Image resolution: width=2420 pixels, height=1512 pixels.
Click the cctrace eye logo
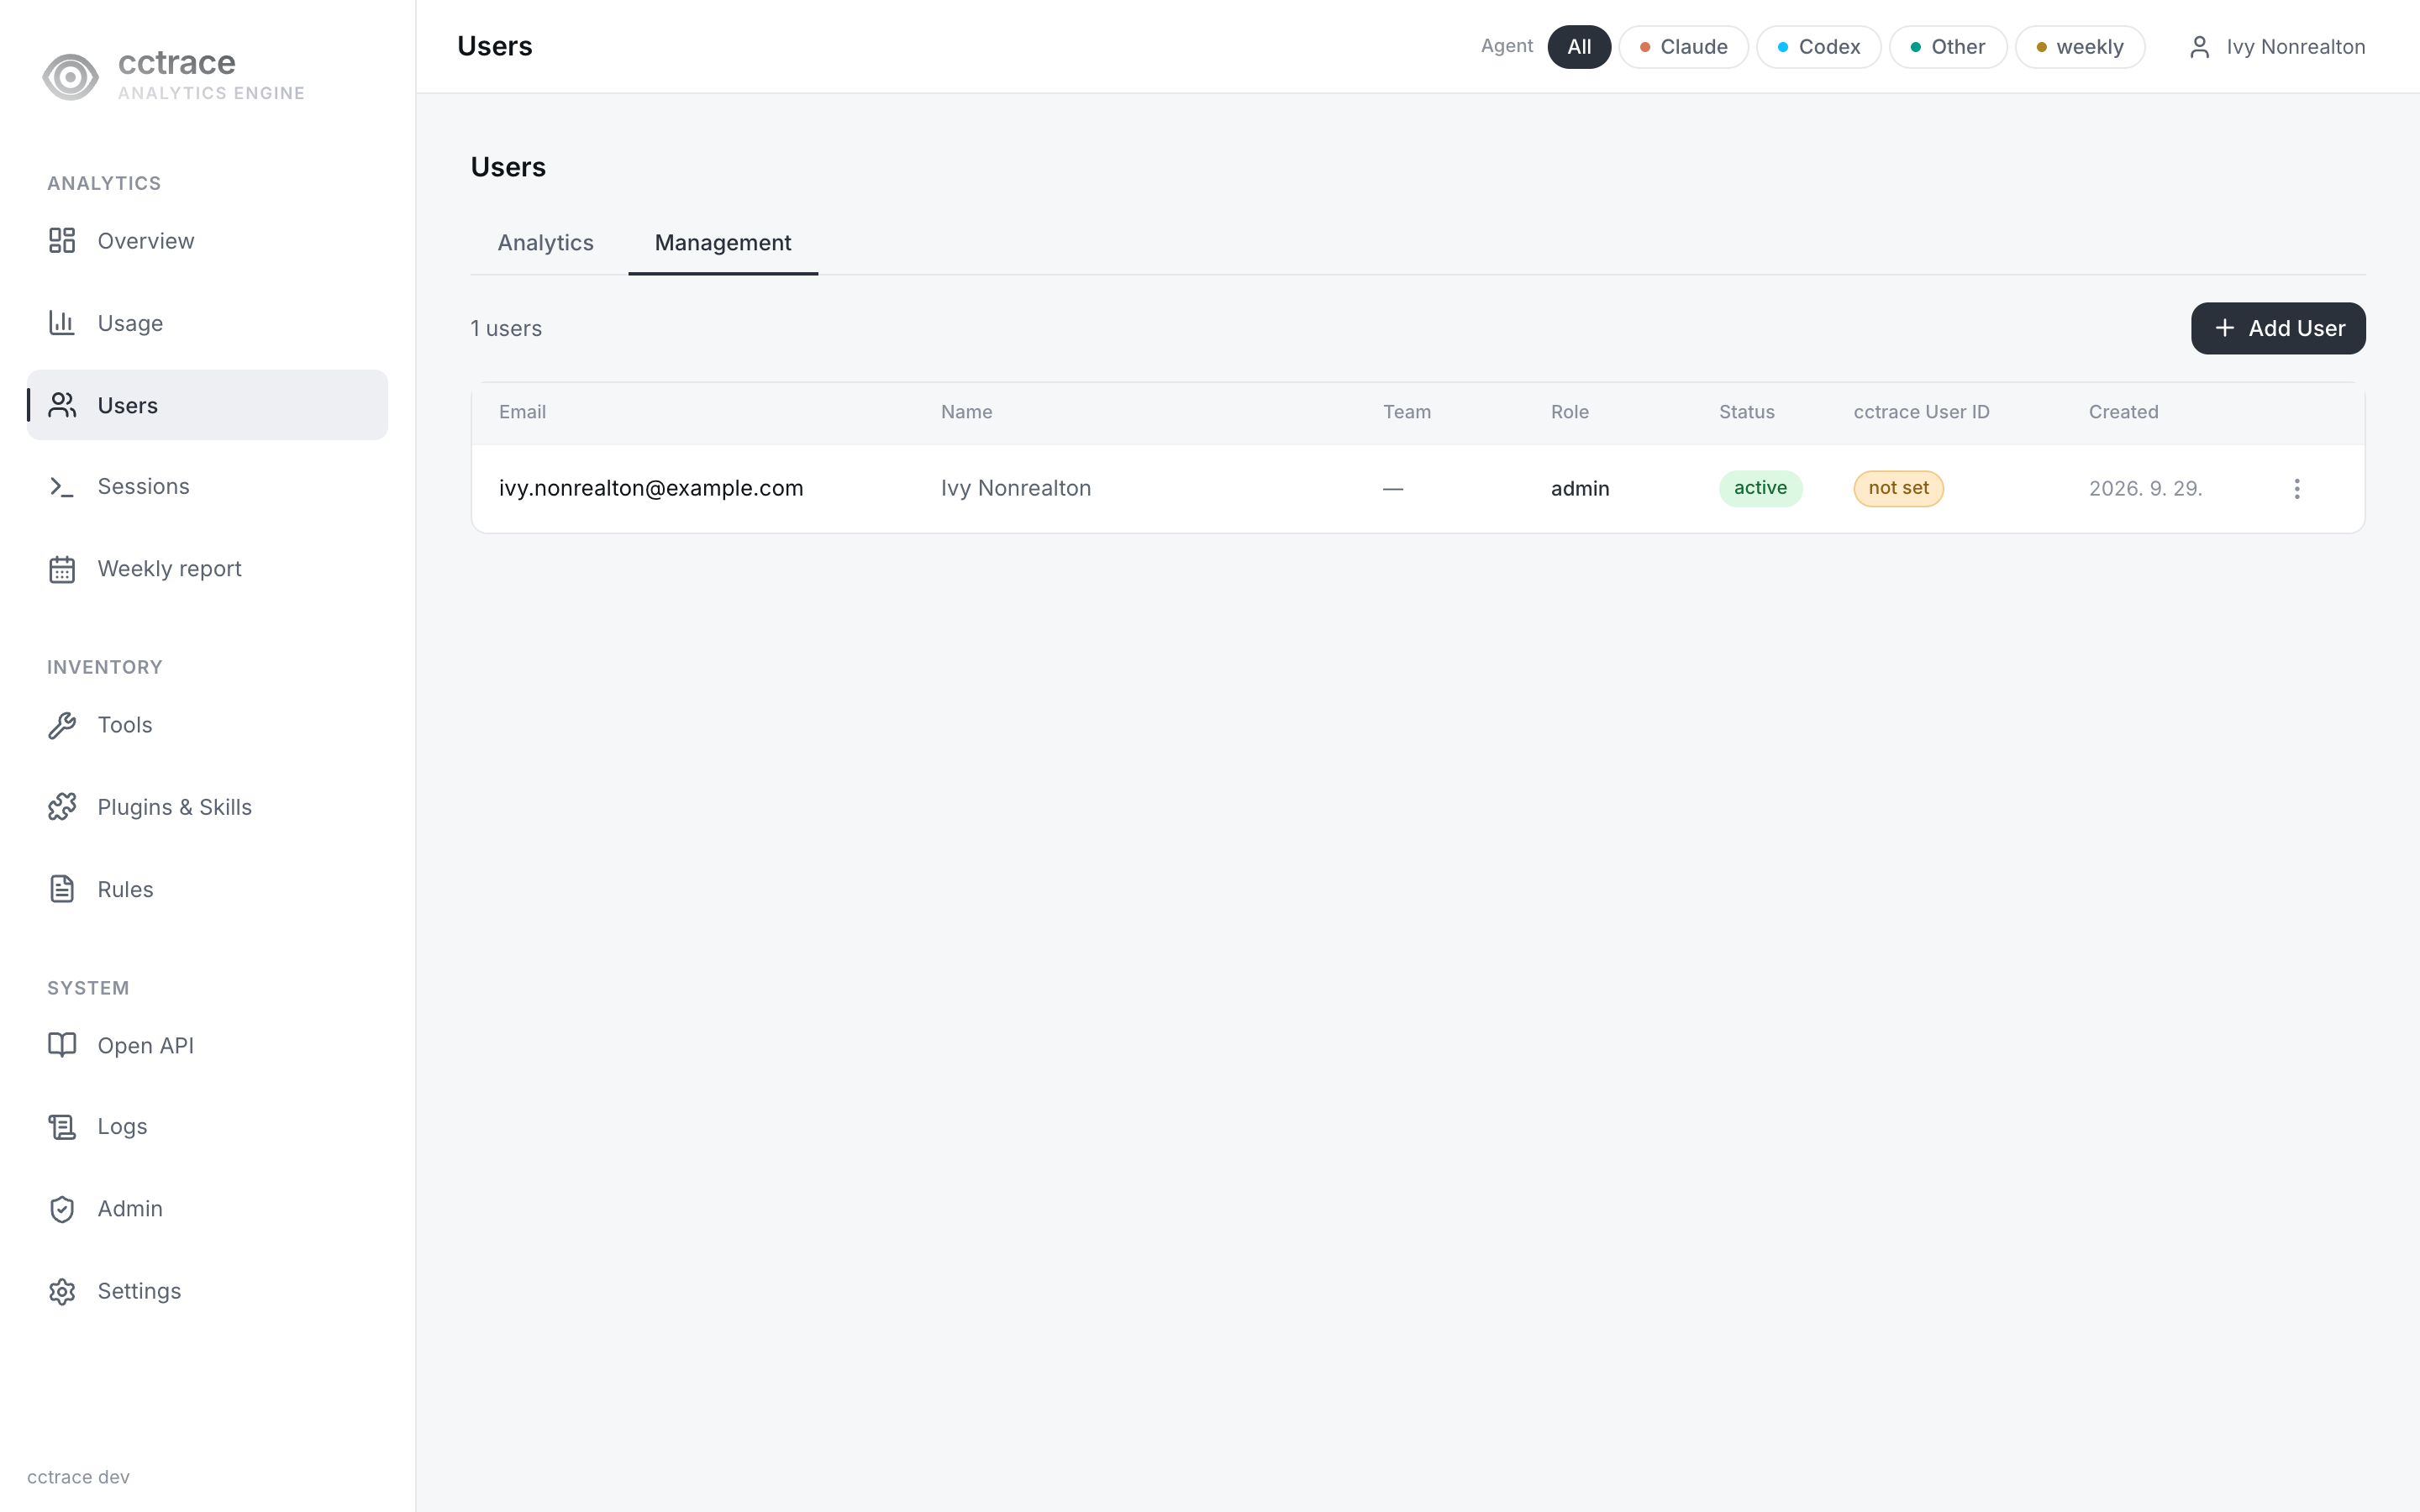tap(70, 77)
